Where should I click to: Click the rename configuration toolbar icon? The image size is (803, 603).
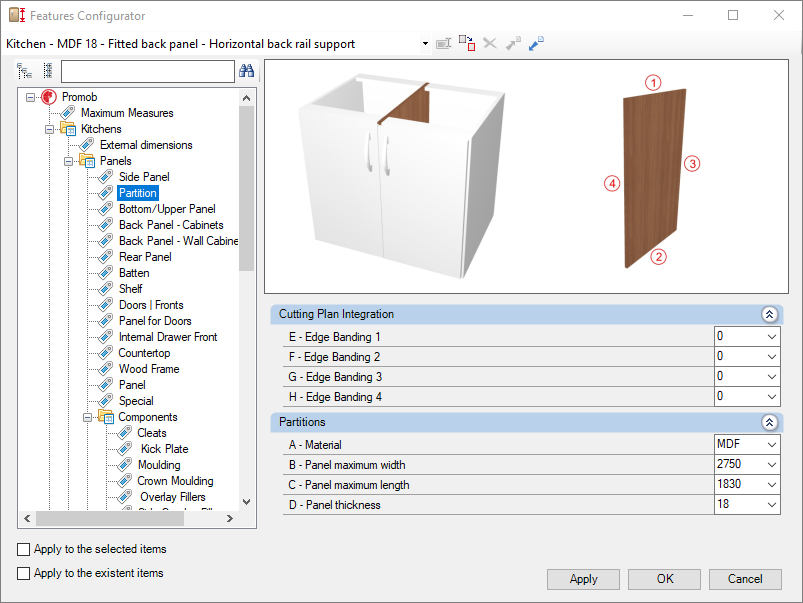(x=443, y=44)
